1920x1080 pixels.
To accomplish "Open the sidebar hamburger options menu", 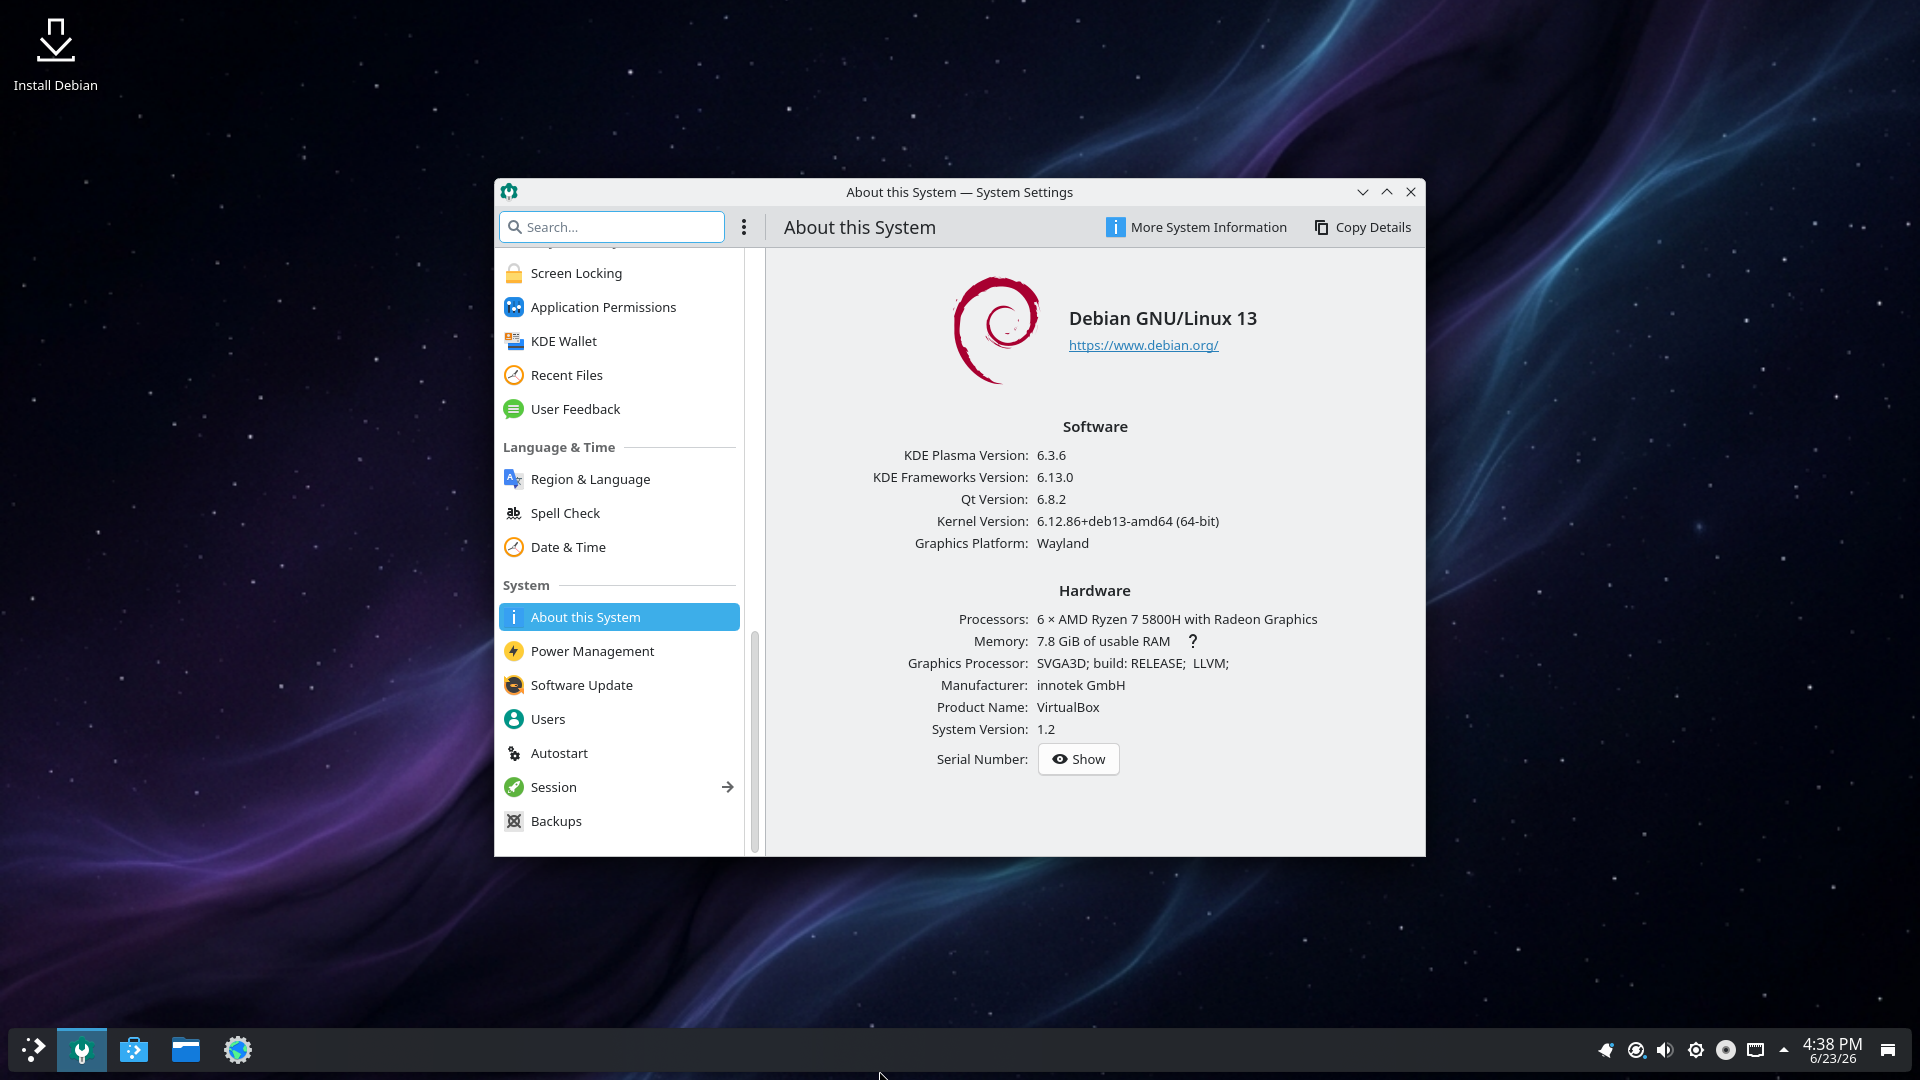I will [x=744, y=227].
